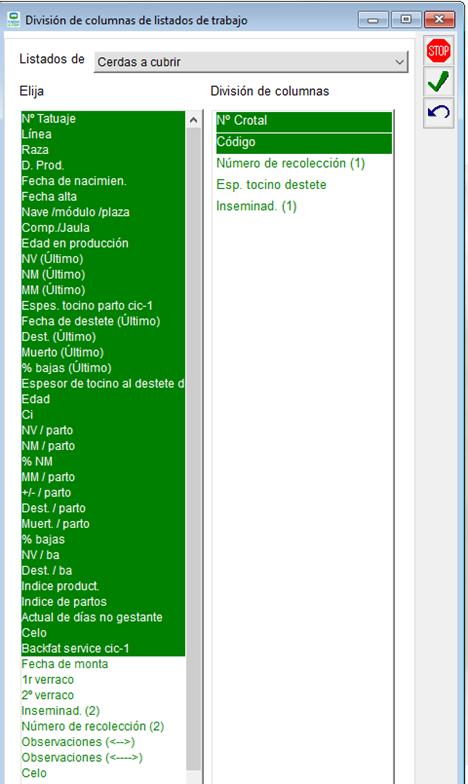Confirm with the green checkmark icon
Image resolution: width=468 pixels, height=784 pixels.
click(438, 82)
